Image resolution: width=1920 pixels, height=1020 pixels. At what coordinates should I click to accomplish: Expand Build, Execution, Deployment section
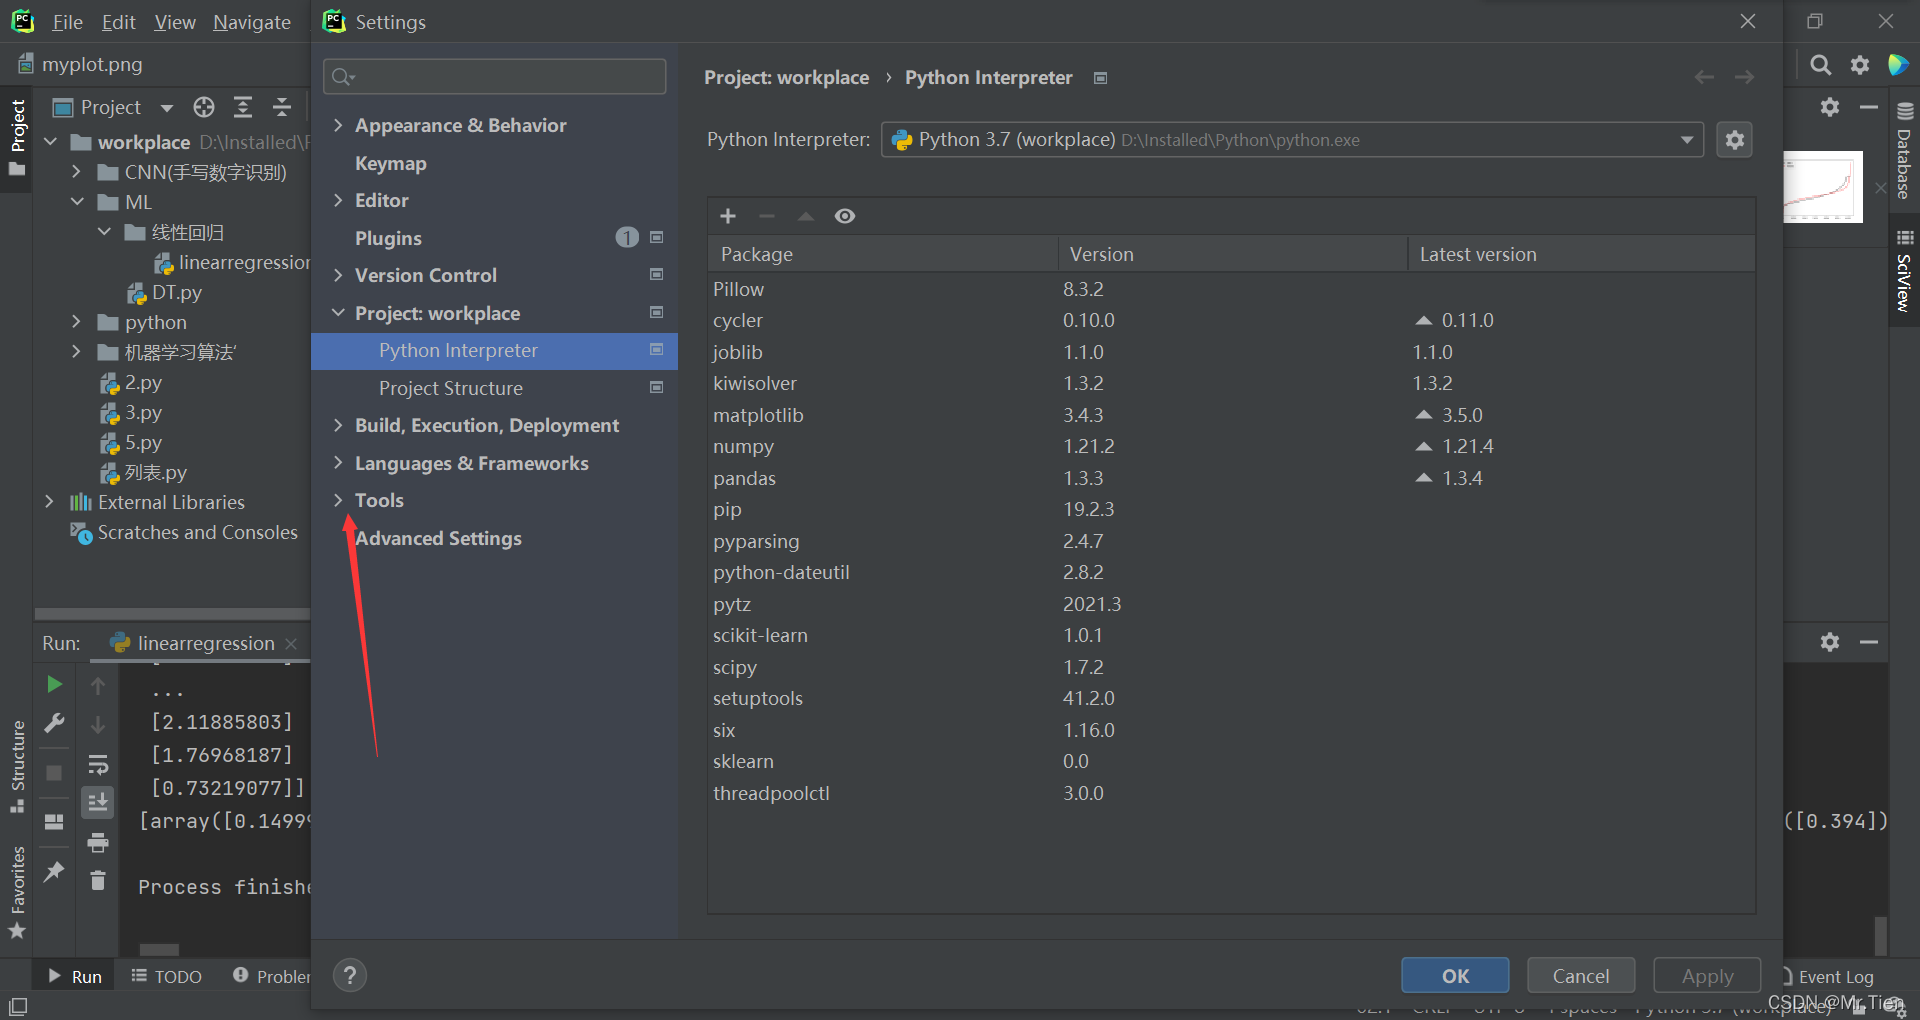(x=338, y=425)
